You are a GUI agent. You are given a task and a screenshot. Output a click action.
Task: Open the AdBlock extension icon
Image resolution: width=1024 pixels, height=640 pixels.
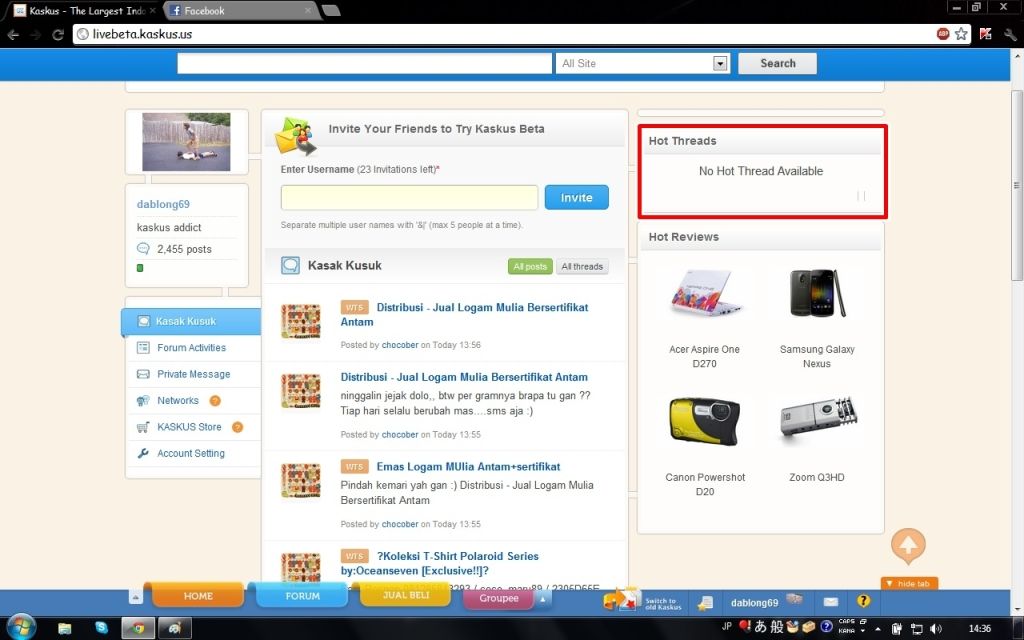pyautogui.click(x=942, y=34)
